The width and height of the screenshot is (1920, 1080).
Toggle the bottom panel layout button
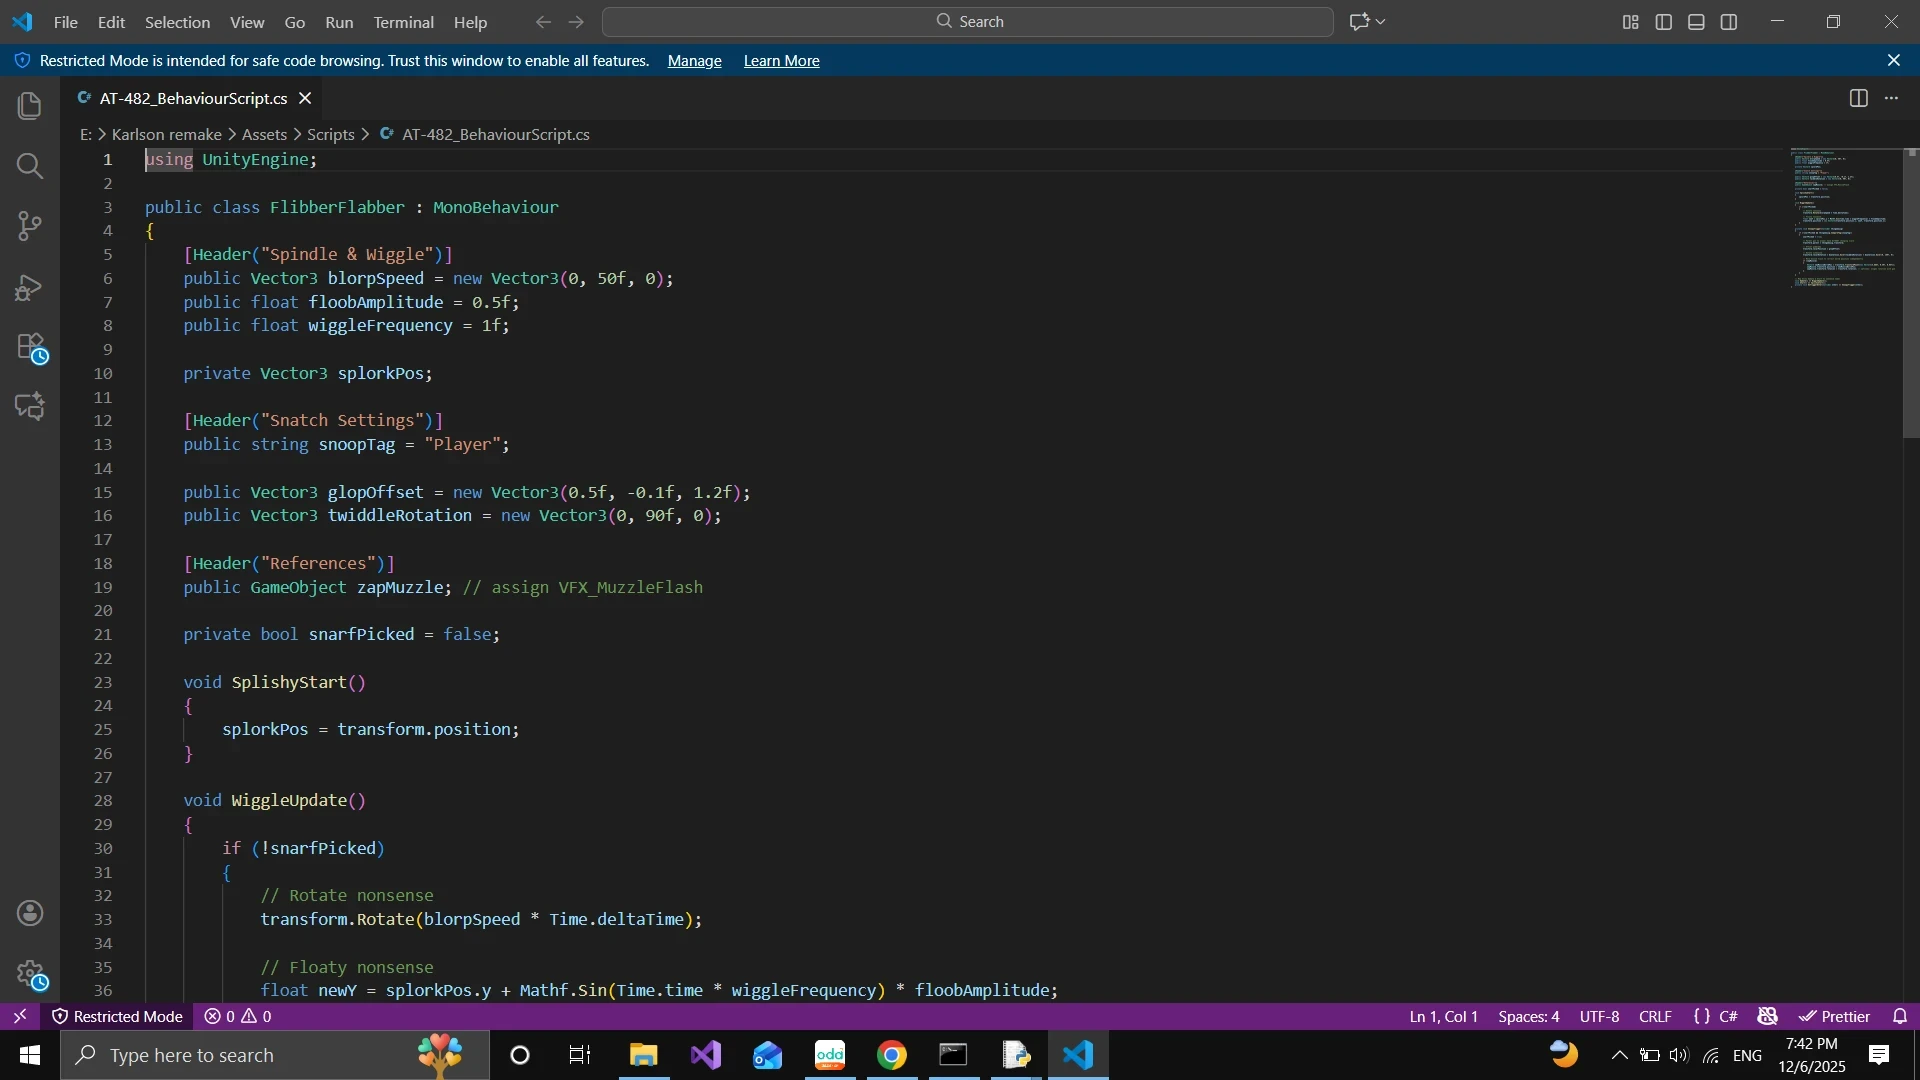tap(1696, 22)
